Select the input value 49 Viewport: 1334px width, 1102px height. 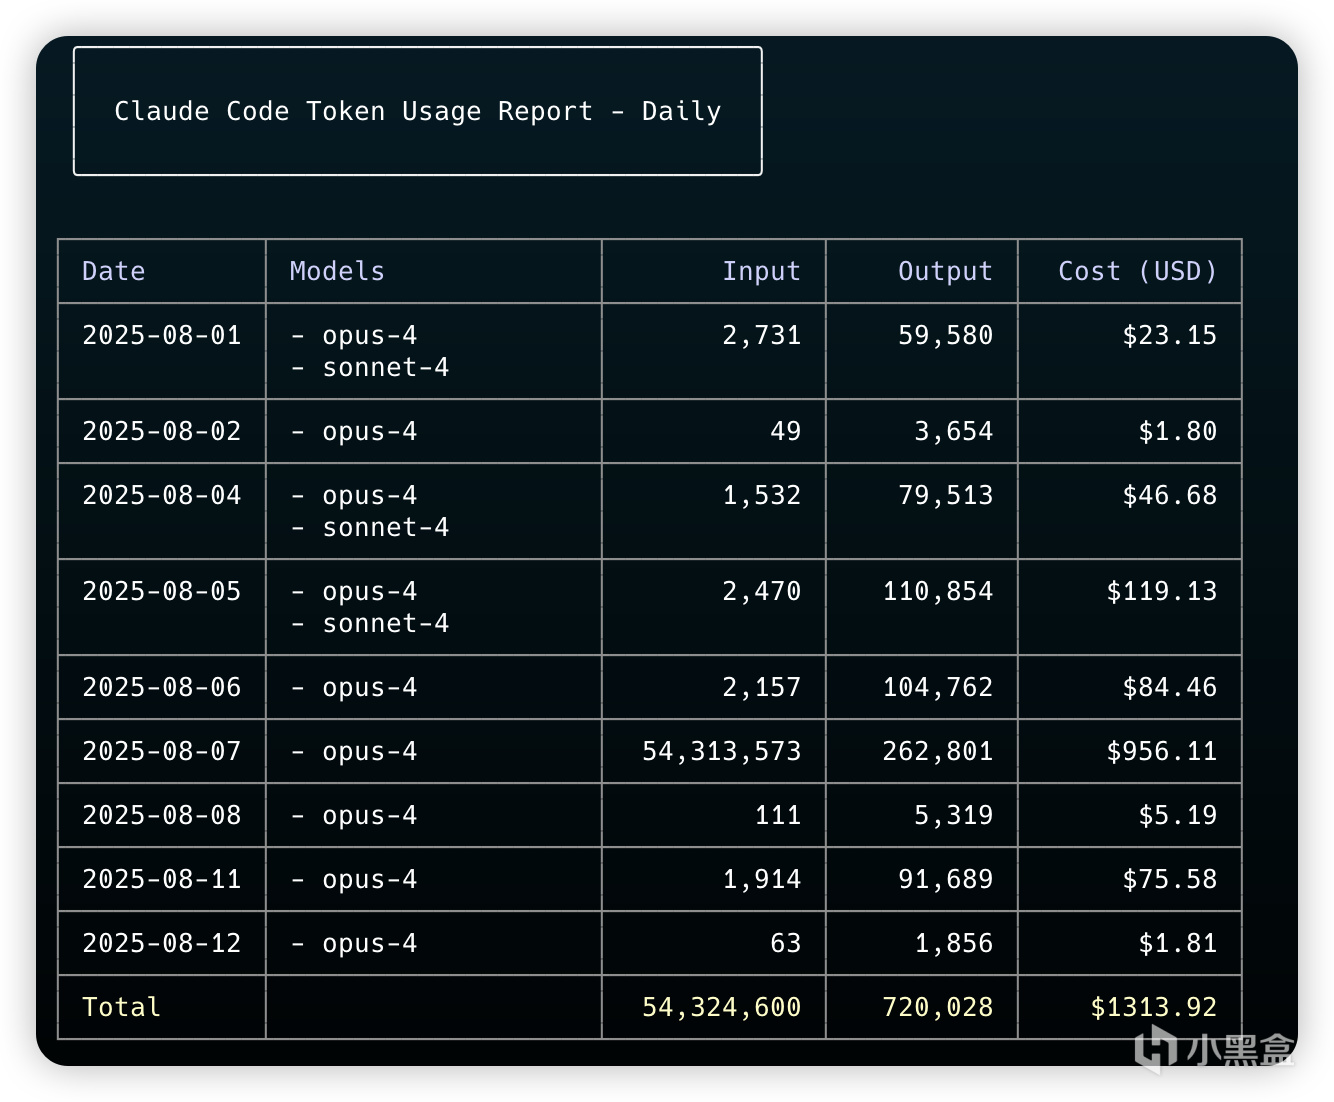click(x=786, y=431)
